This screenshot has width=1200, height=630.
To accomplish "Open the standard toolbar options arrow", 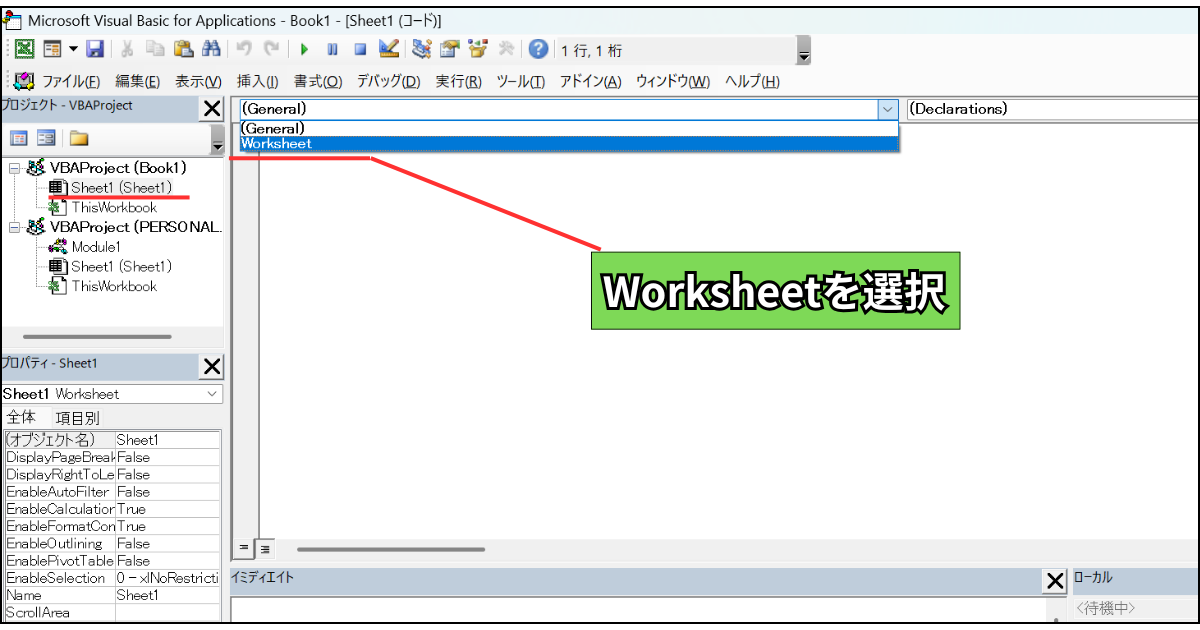I will click(x=804, y=50).
